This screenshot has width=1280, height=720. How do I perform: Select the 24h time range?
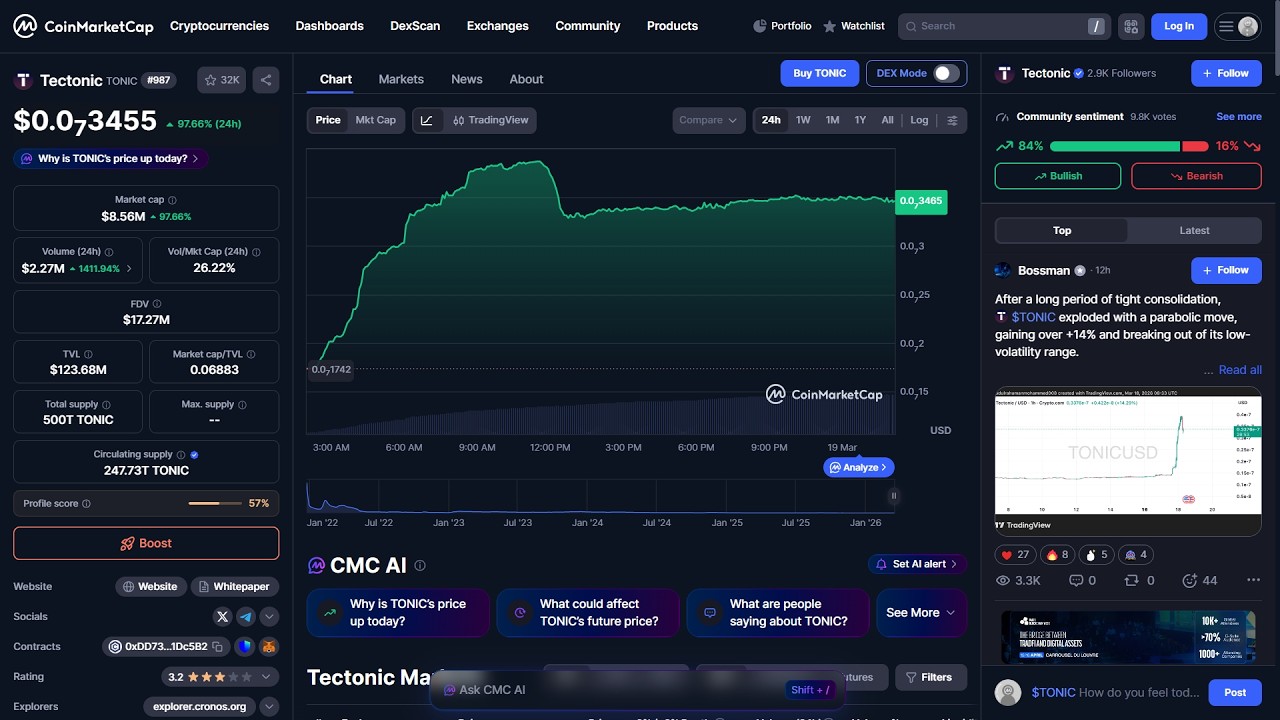coord(771,120)
